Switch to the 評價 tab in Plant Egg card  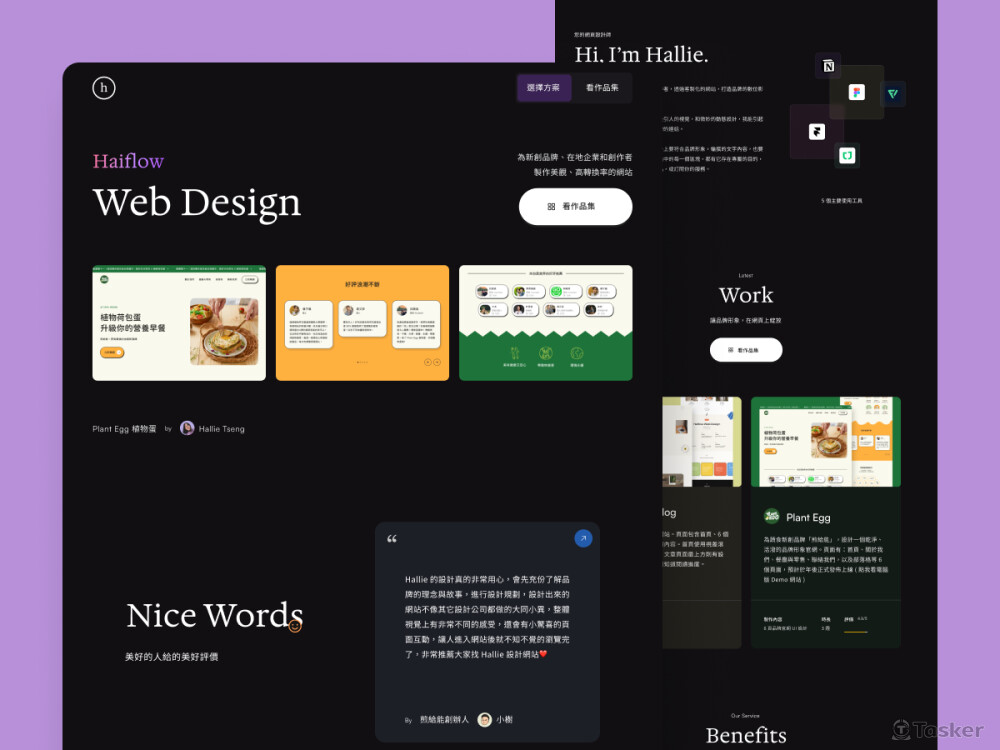click(x=850, y=619)
